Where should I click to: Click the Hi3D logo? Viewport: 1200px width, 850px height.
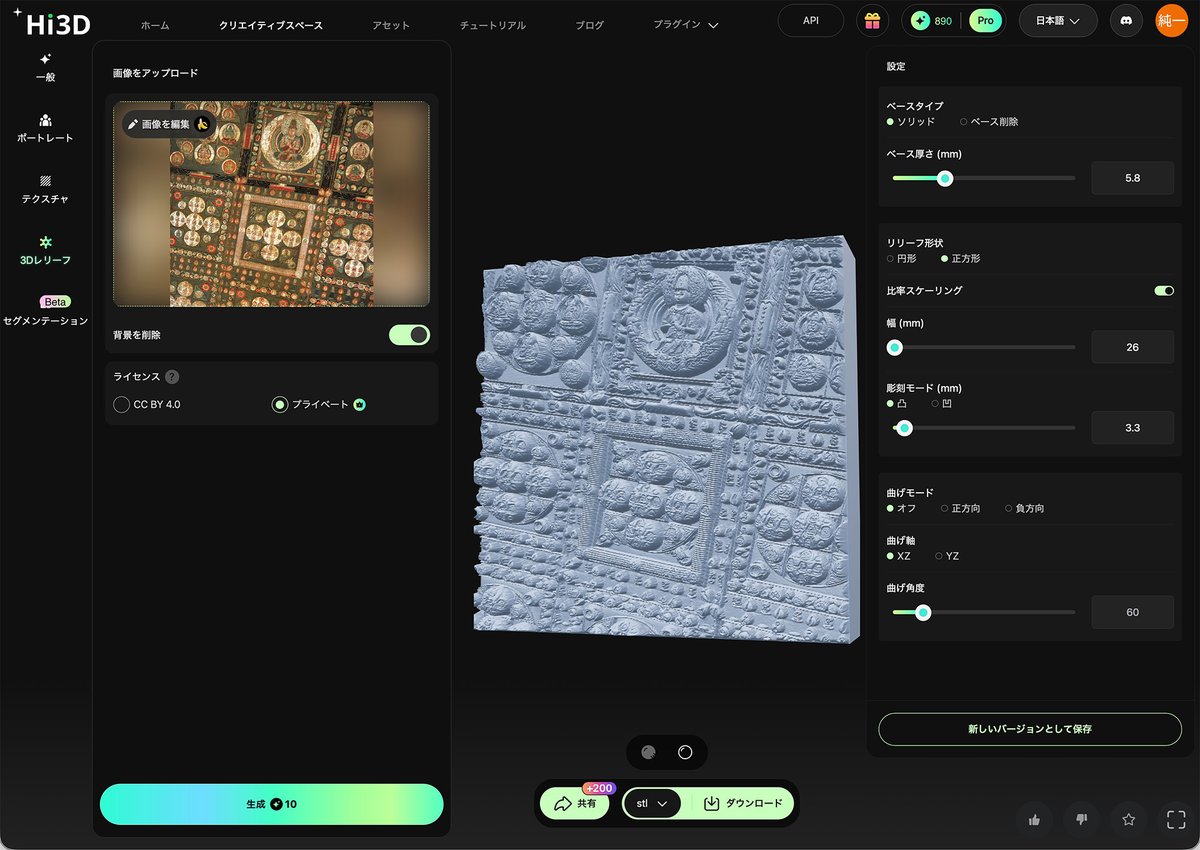(x=51, y=21)
